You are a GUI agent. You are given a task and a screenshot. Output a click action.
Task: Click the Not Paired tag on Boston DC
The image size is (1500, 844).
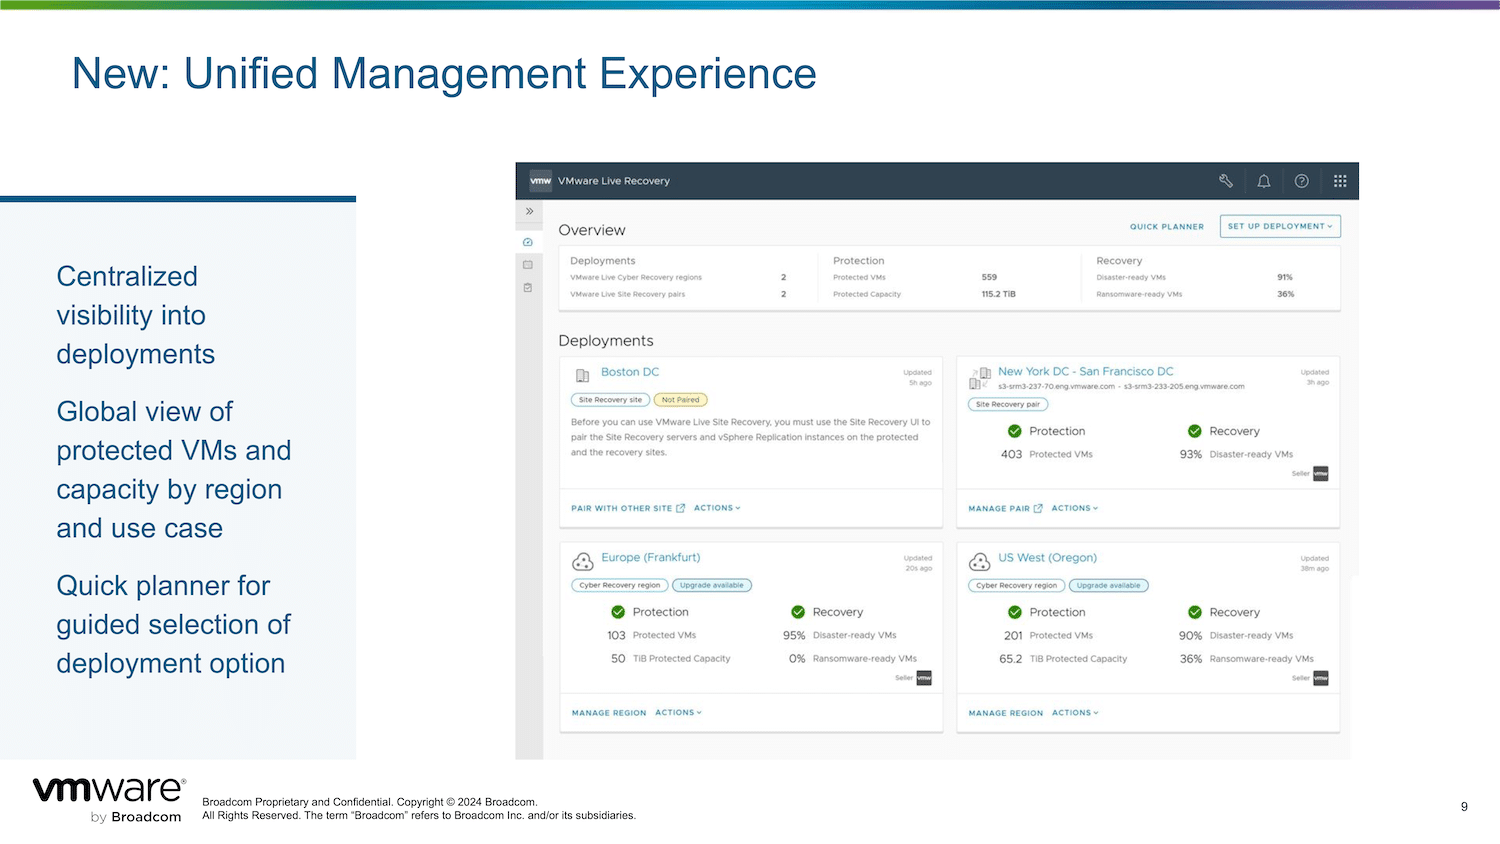pyautogui.click(x=680, y=400)
